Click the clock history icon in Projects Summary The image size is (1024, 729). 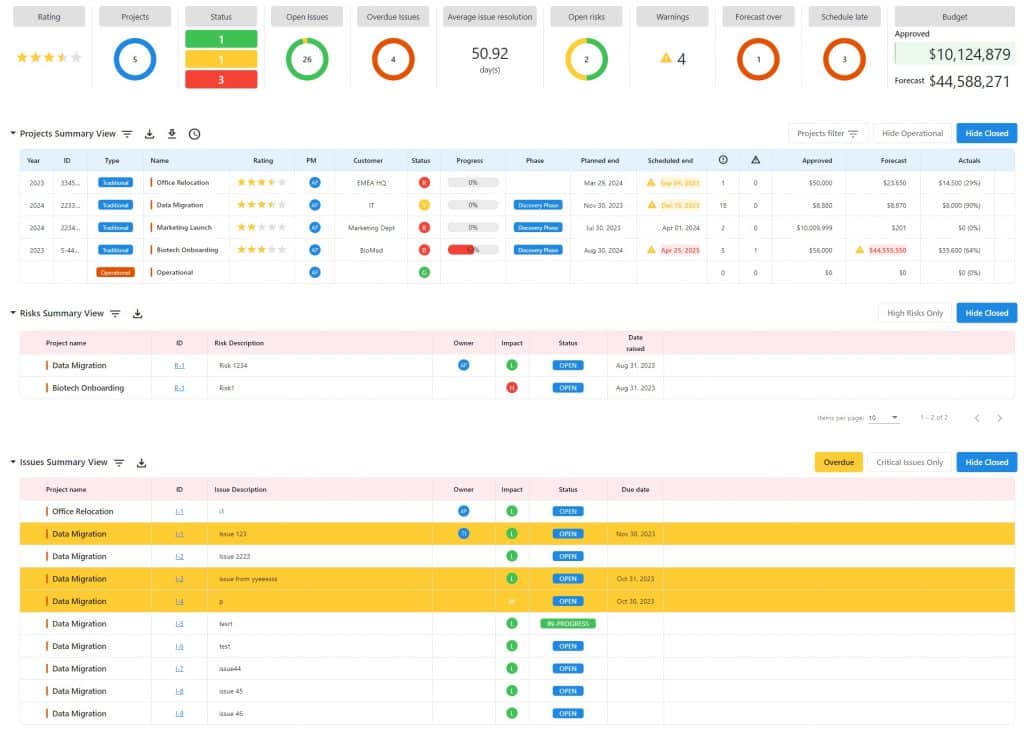click(194, 134)
